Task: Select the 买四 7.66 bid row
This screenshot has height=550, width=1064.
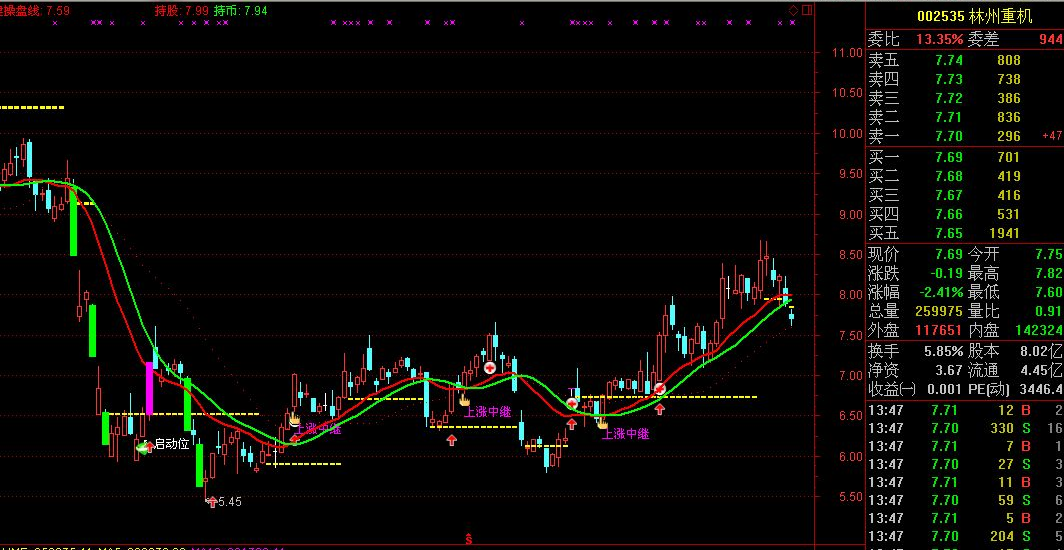Action: coord(965,214)
